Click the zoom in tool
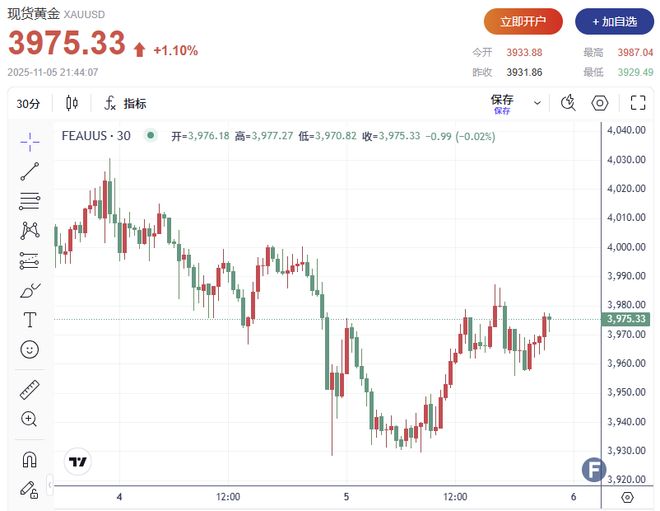 click(29, 419)
